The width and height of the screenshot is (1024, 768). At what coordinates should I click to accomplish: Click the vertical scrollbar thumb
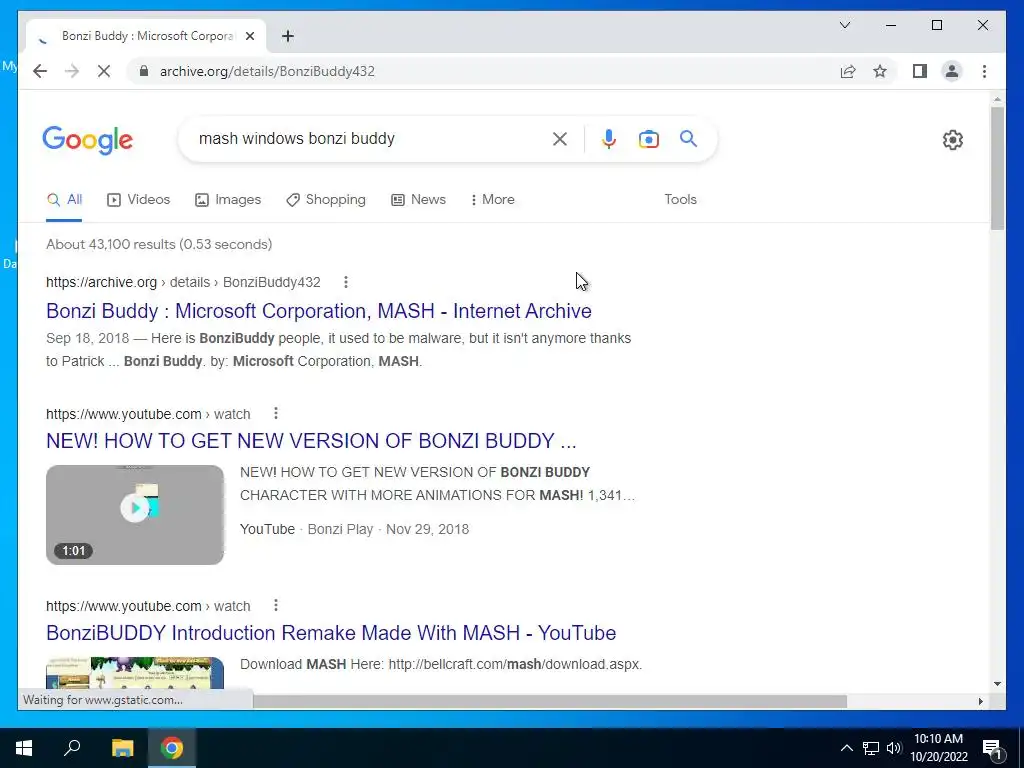tap(997, 168)
